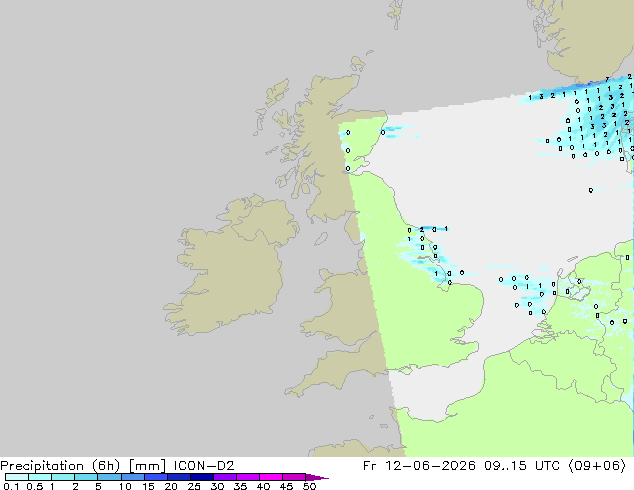Select the ICON-D2 model label
This screenshot has height=490, width=634.
click(x=204, y=466)
